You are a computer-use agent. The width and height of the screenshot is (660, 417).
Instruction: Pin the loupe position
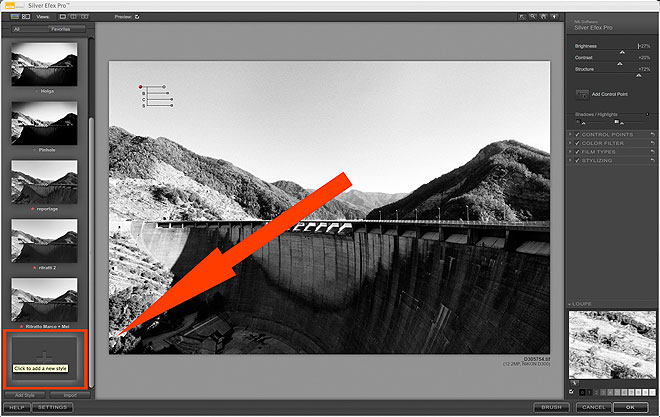575,383
